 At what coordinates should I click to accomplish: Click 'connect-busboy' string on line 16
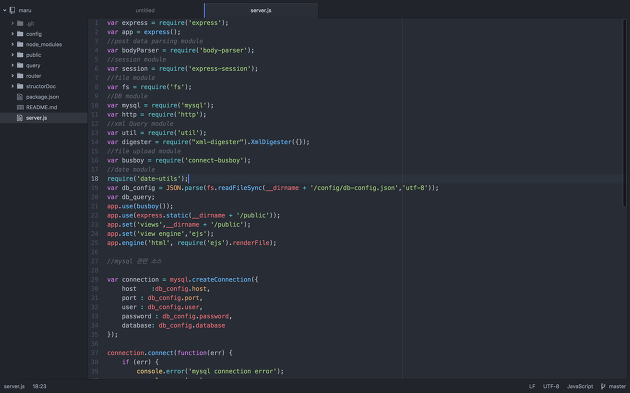(x=214, y=160)
